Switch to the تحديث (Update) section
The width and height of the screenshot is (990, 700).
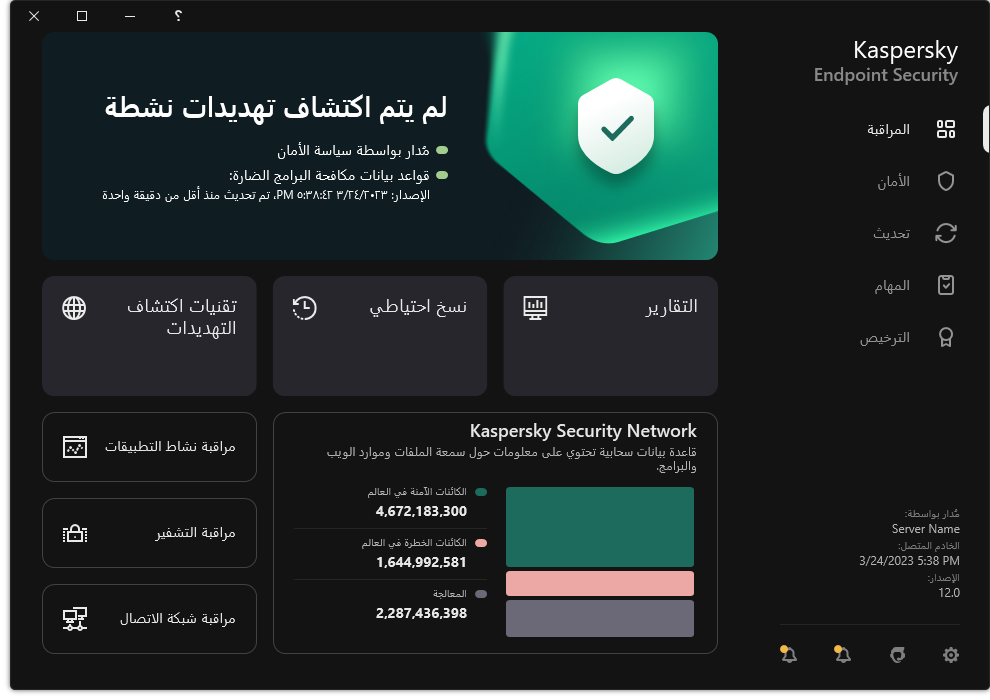[944, 233]
